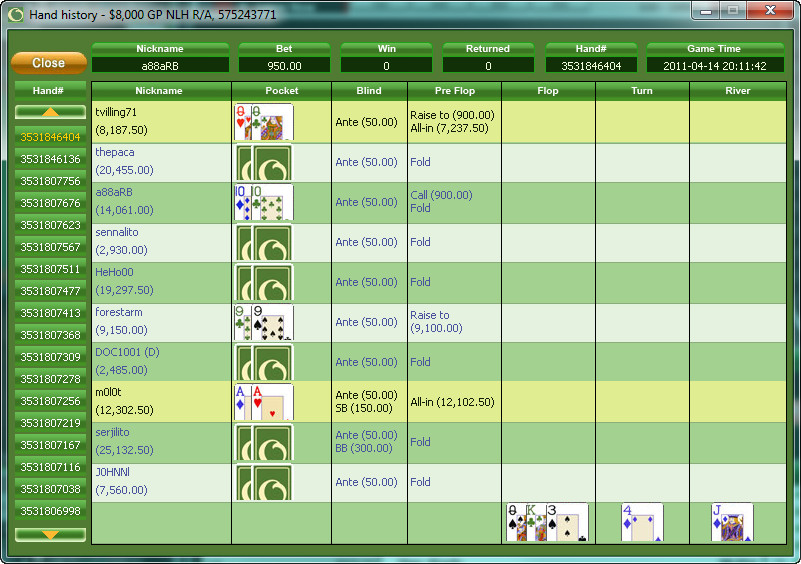Click the jack of diamonds river card

732,522
